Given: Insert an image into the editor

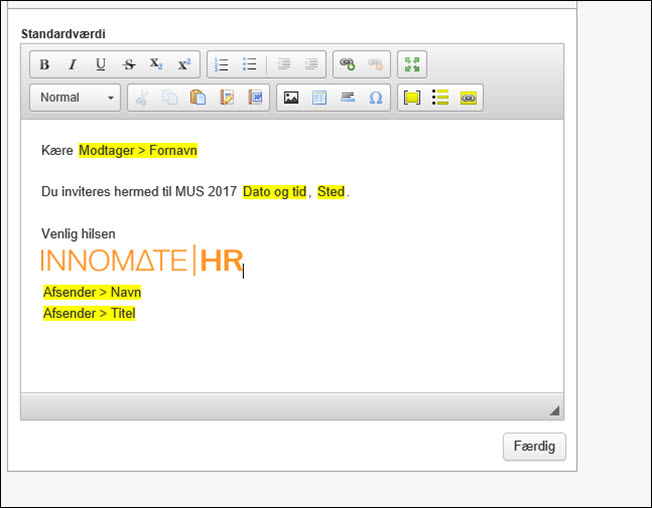Looking at the screenshot, I should pos(291,98).
